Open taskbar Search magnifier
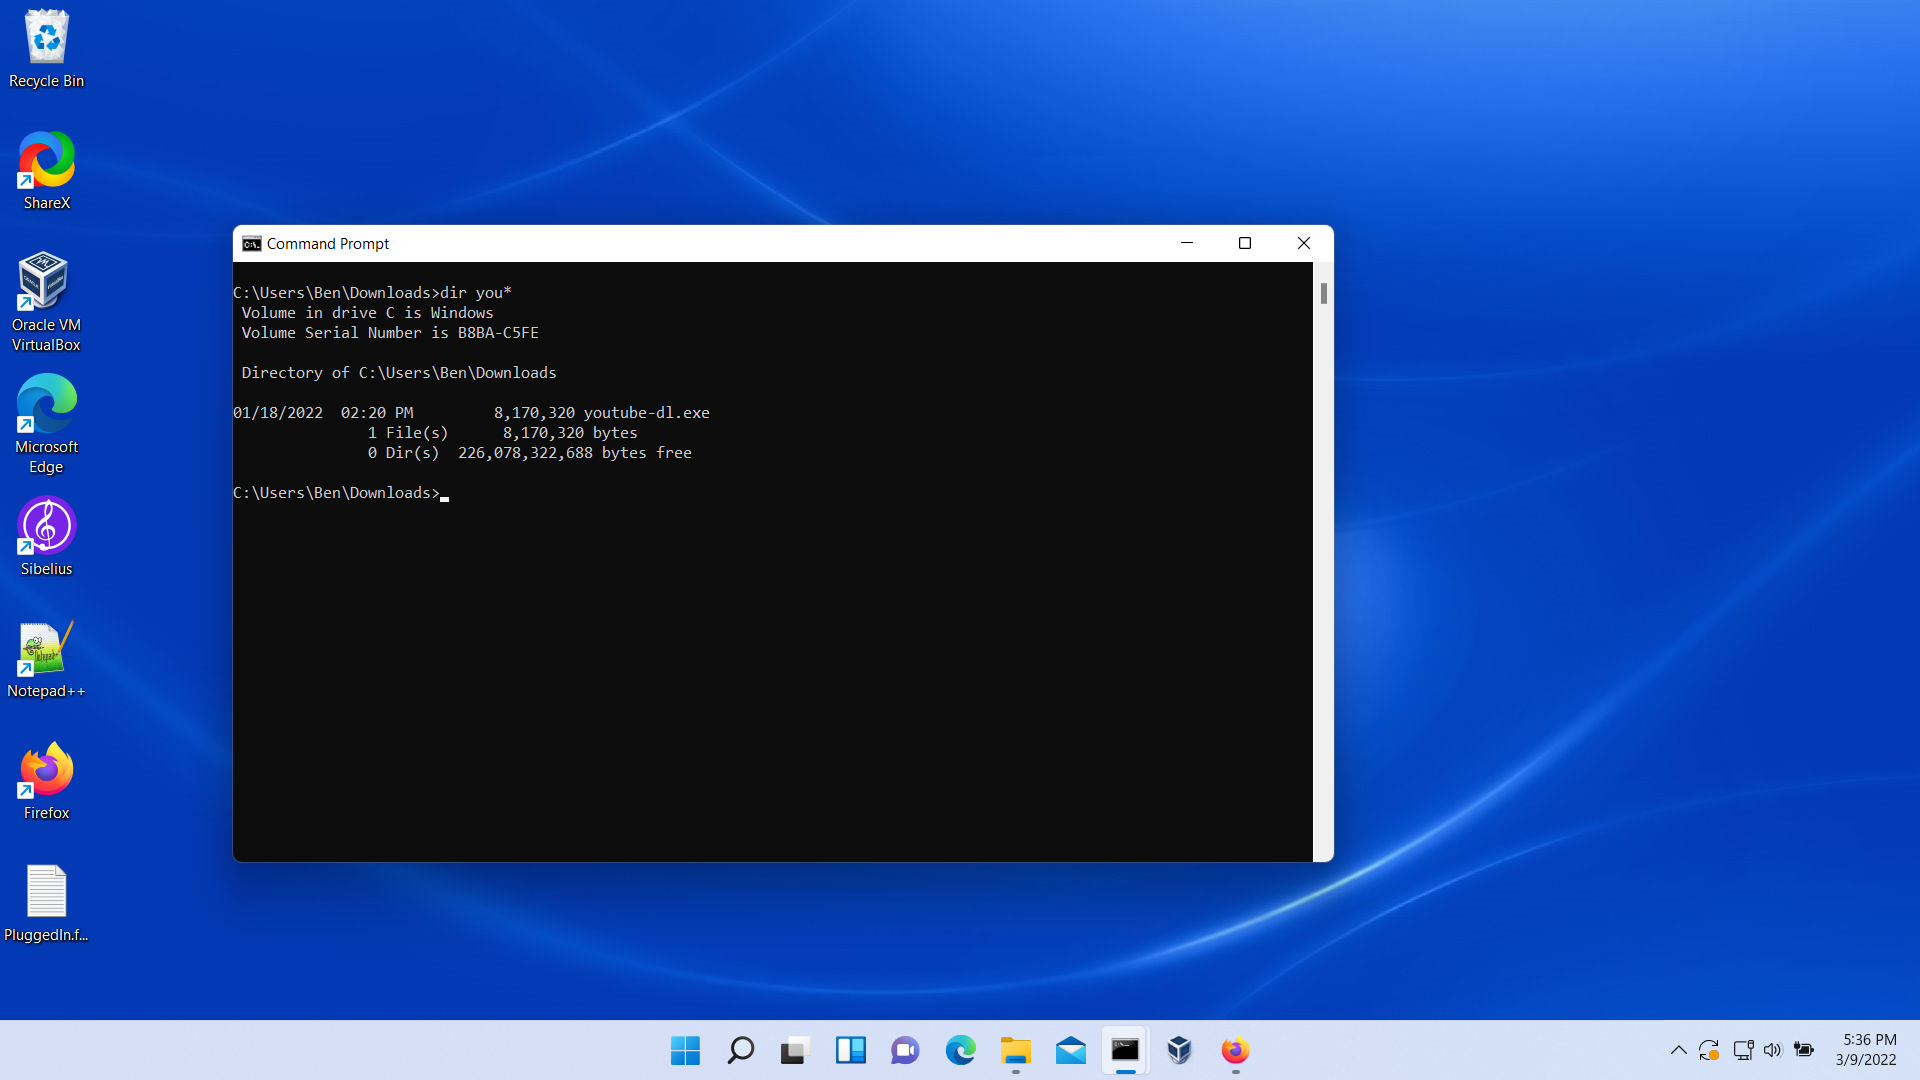This screenshot has width=1920, height=1080. coord(740,1050)
